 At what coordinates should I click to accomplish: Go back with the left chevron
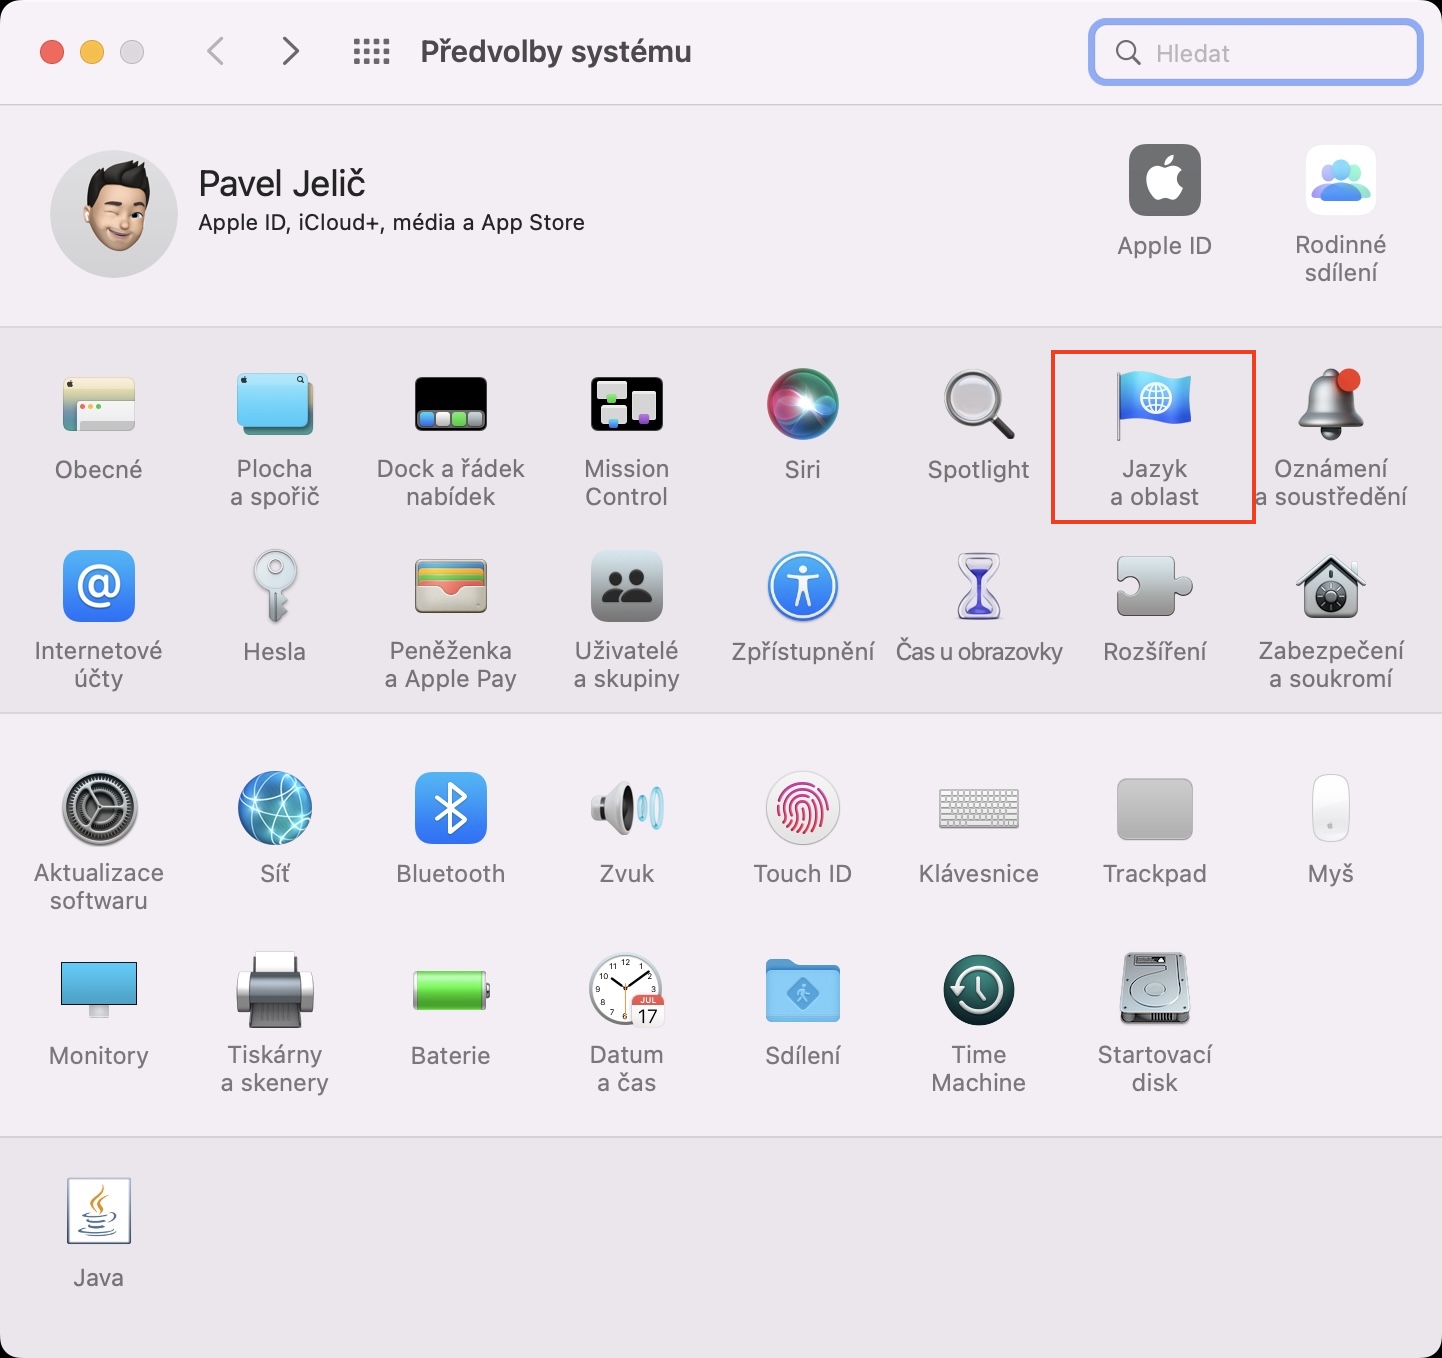coord(215,51)
